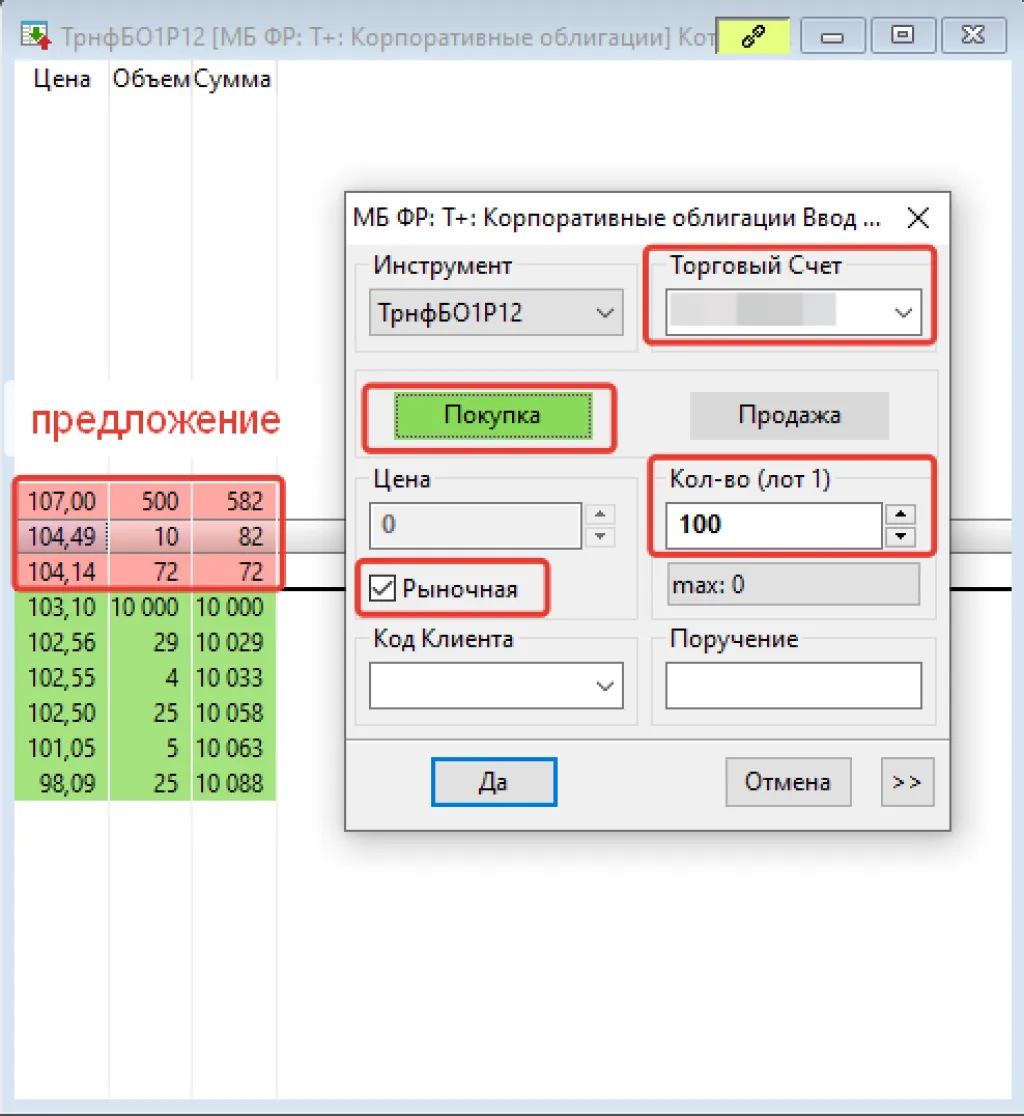1024x1116 pixels.
Task: Click the yellow chain link icon
Action: click(x=754, y=37)
